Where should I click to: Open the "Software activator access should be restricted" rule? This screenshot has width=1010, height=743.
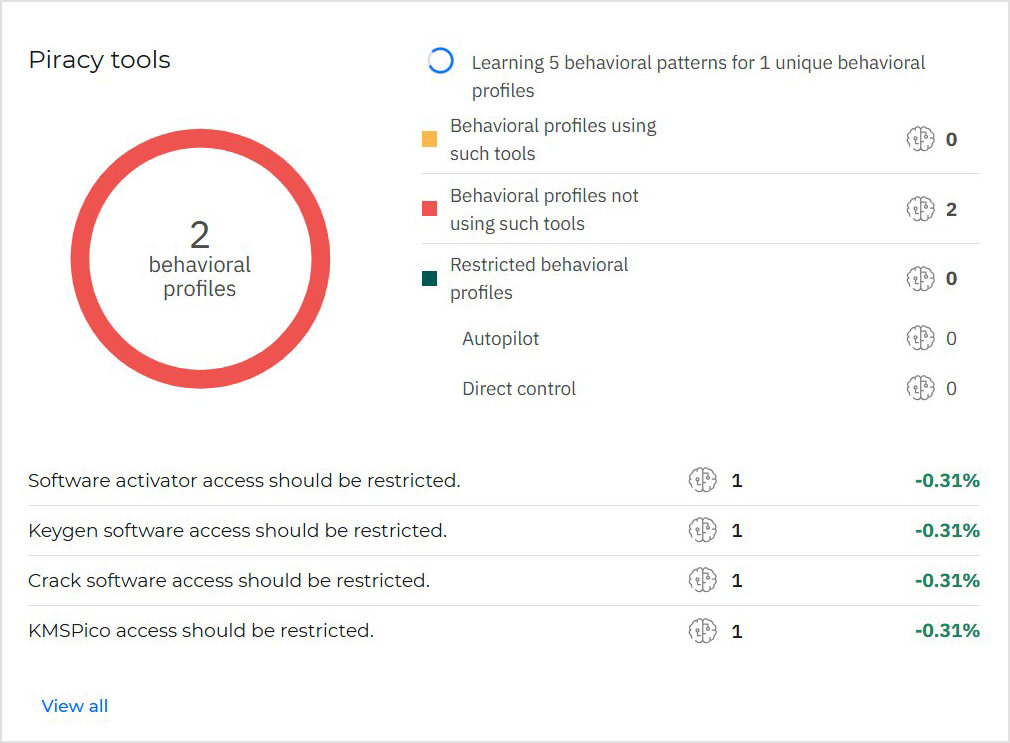pyautogui.click(x=243, y=481)
